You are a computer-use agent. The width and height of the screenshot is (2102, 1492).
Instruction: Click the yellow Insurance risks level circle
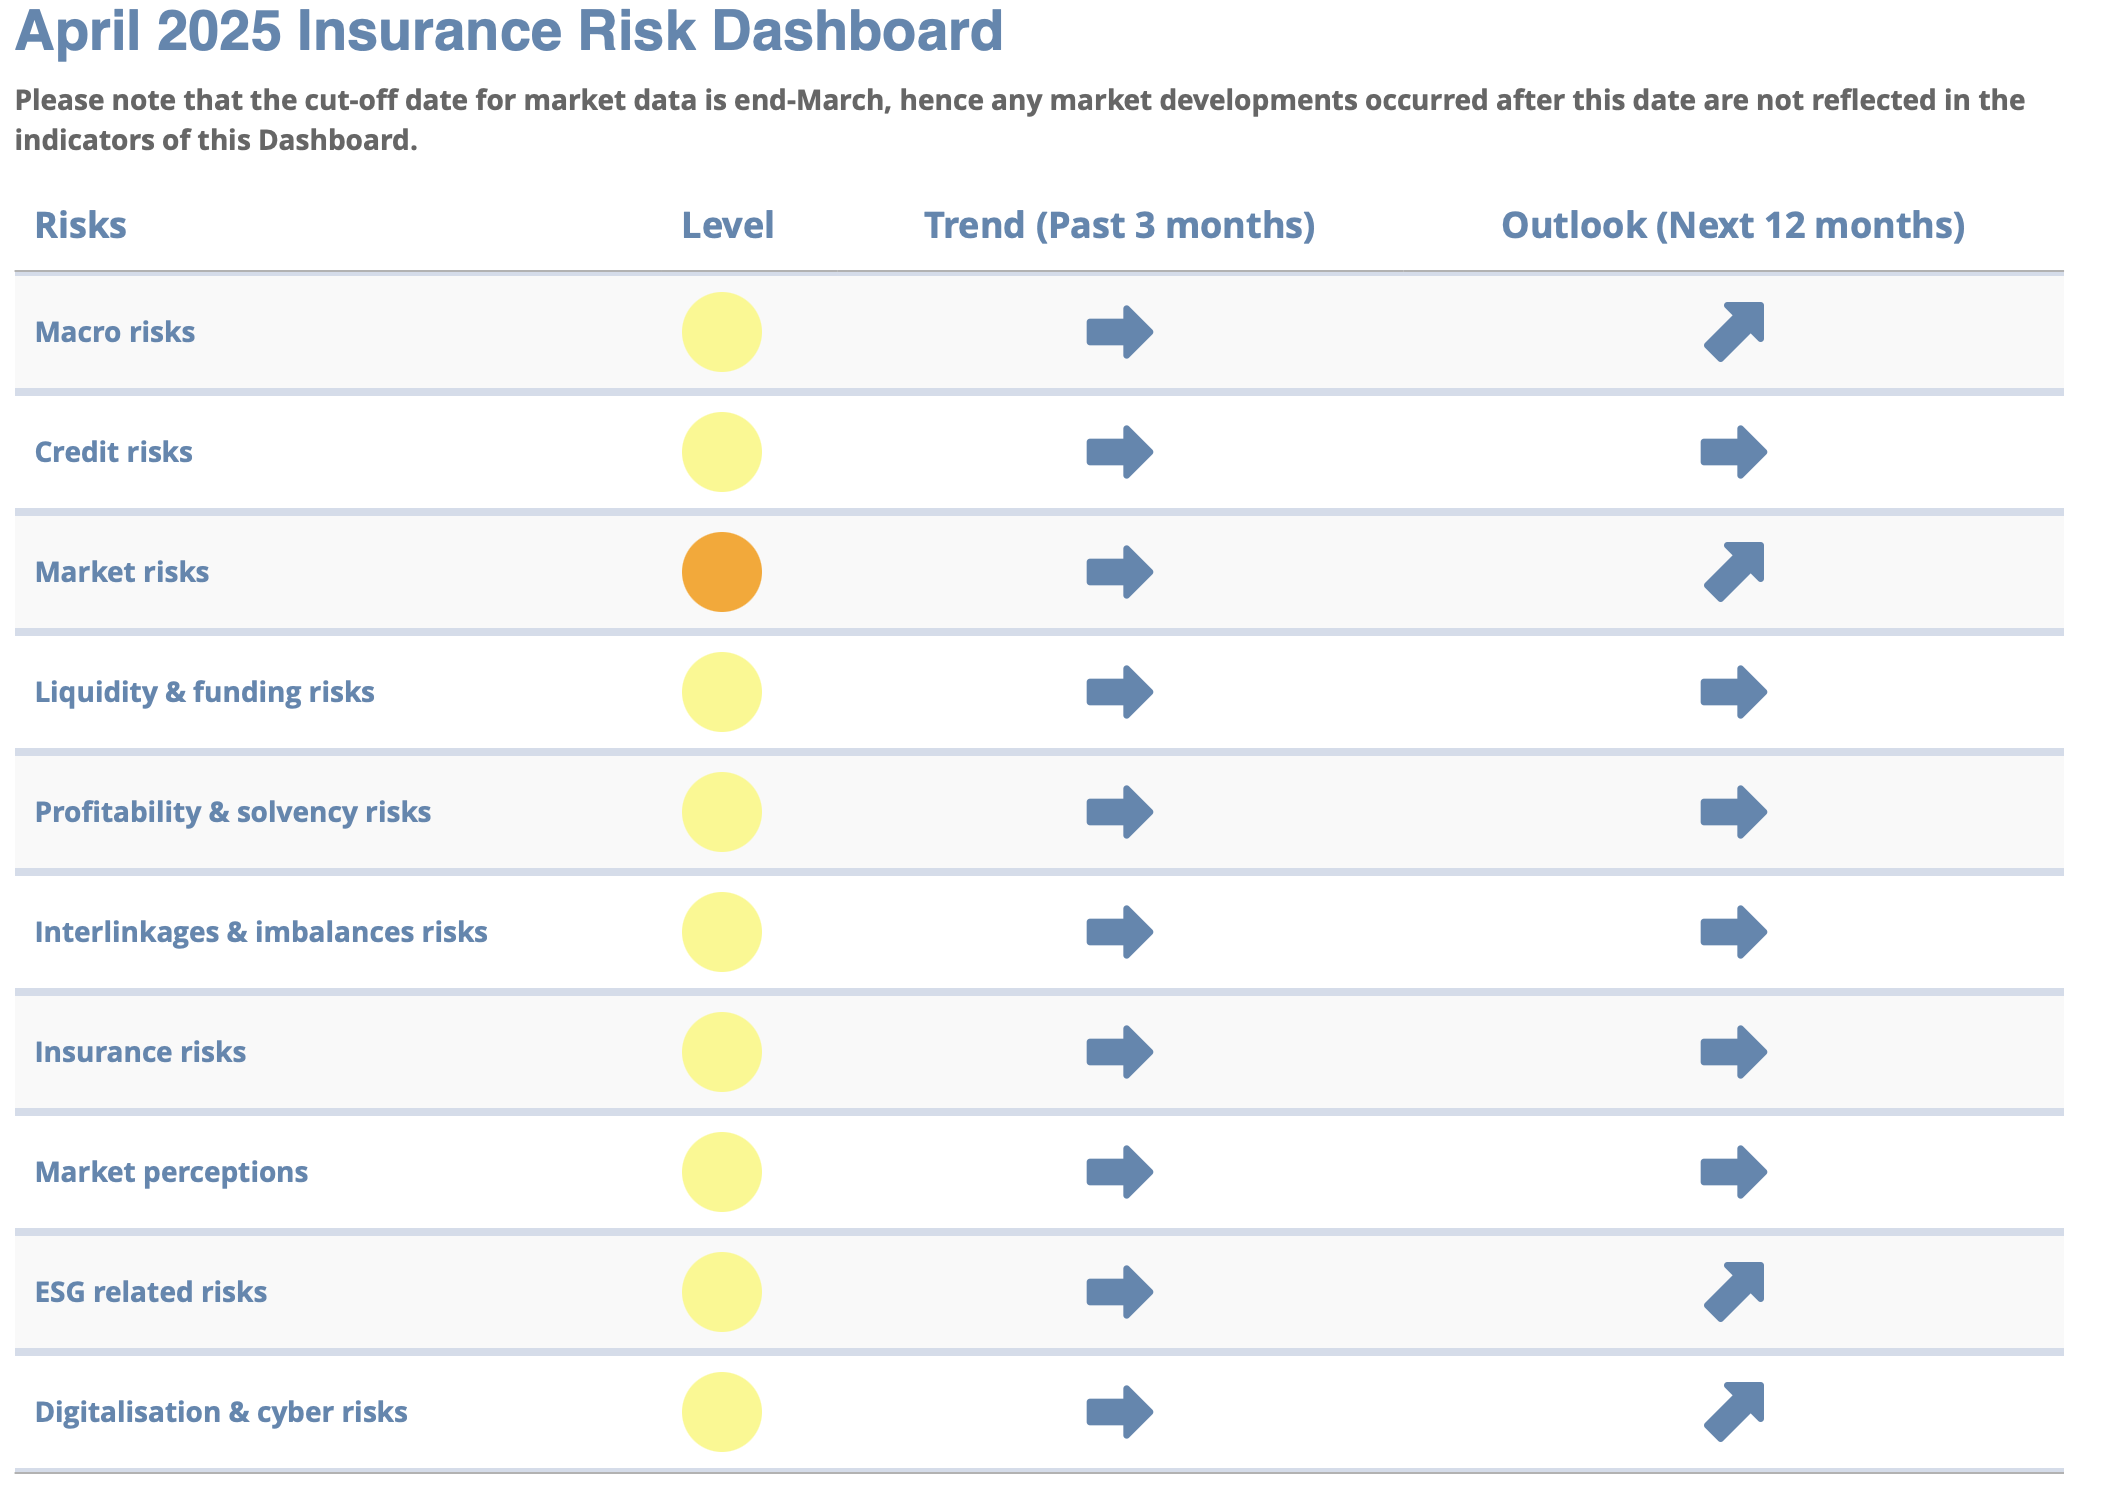722,1052
